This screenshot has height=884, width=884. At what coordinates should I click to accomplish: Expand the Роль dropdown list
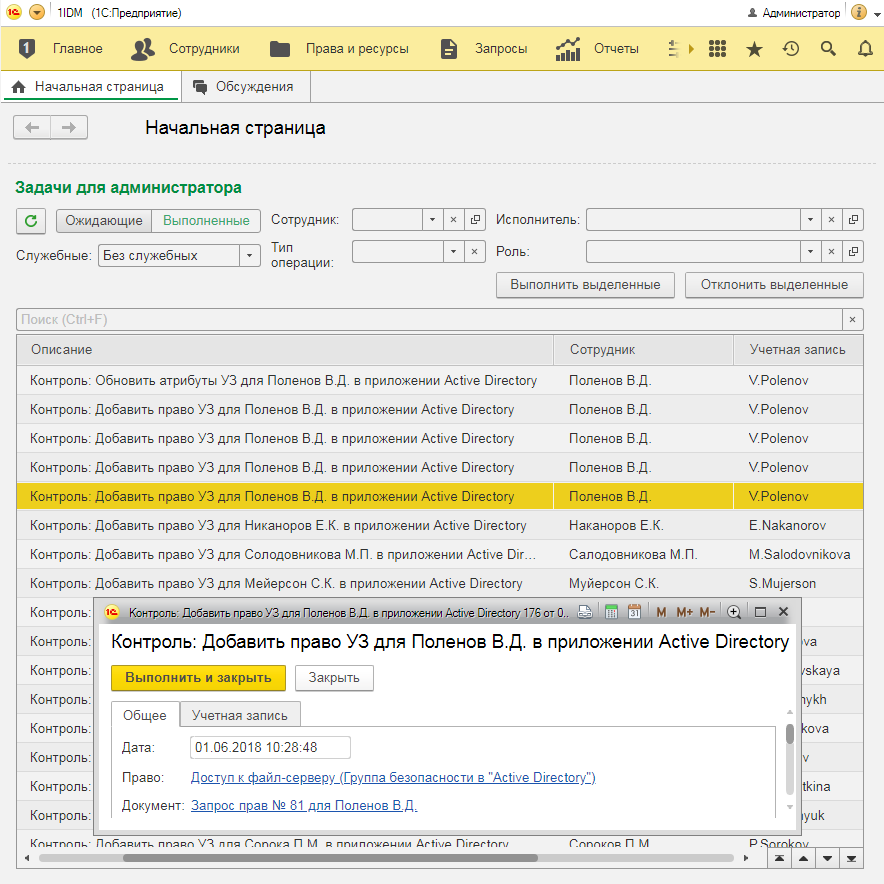coord(809,252)
